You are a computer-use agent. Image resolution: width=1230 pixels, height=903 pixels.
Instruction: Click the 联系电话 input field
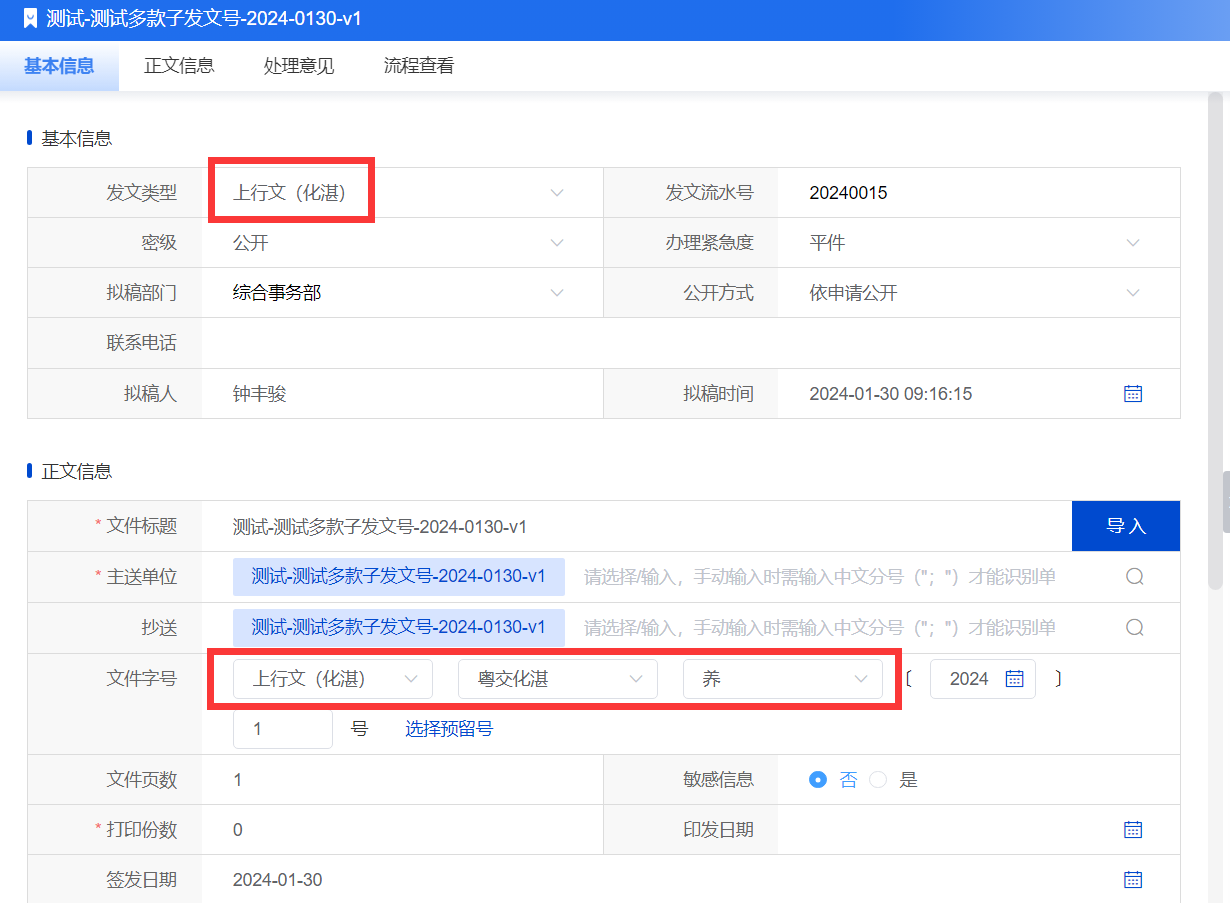coord(690,343)
